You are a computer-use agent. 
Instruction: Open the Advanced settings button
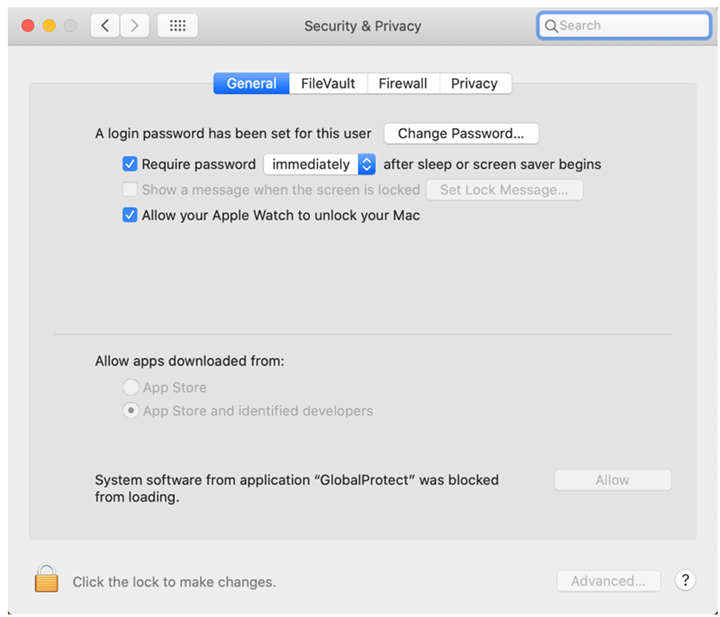coord(608,580)
